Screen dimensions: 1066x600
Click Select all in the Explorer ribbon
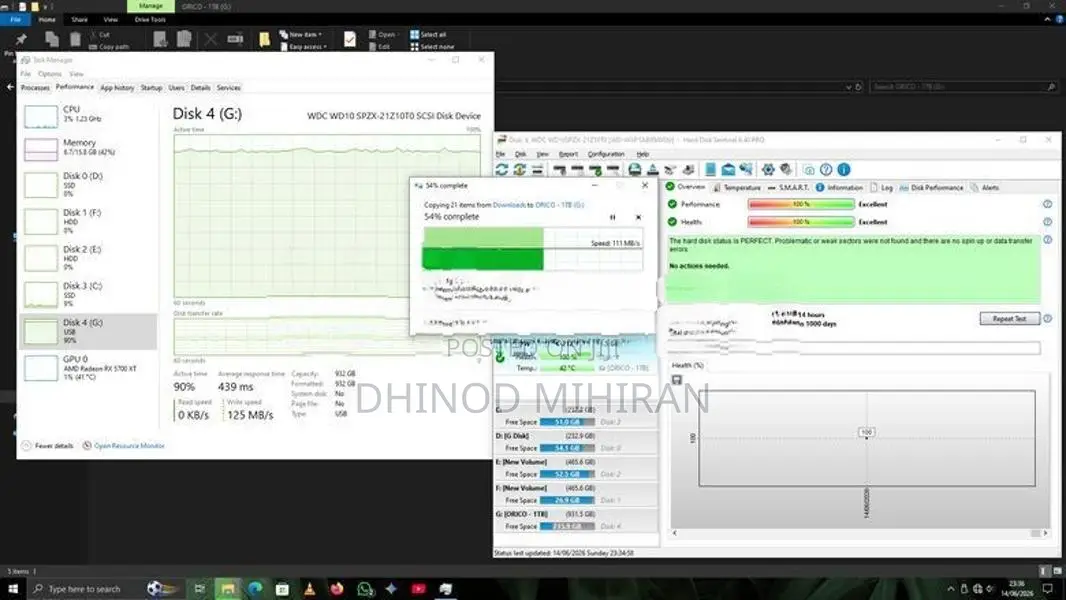point(428,34)
